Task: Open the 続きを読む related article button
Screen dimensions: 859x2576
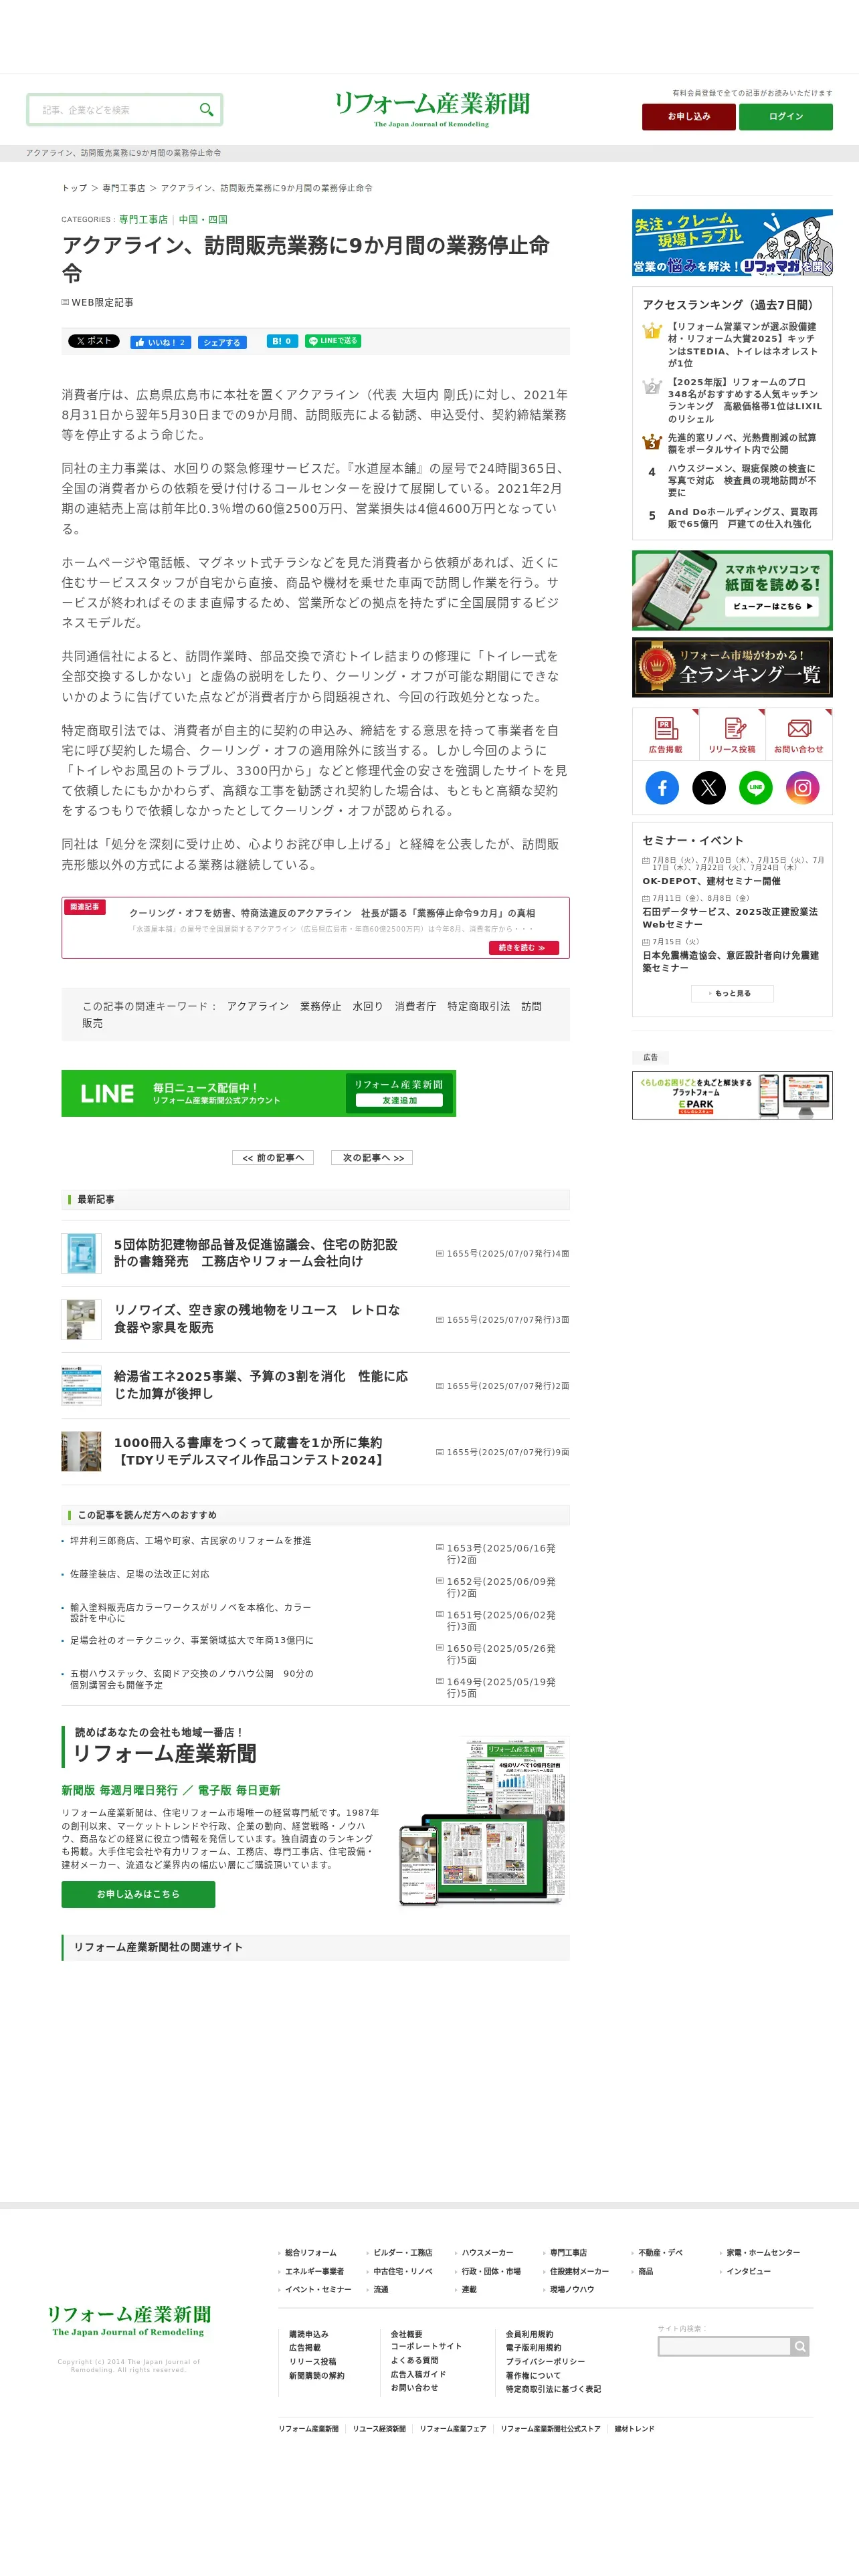Action: coord(524,947)
